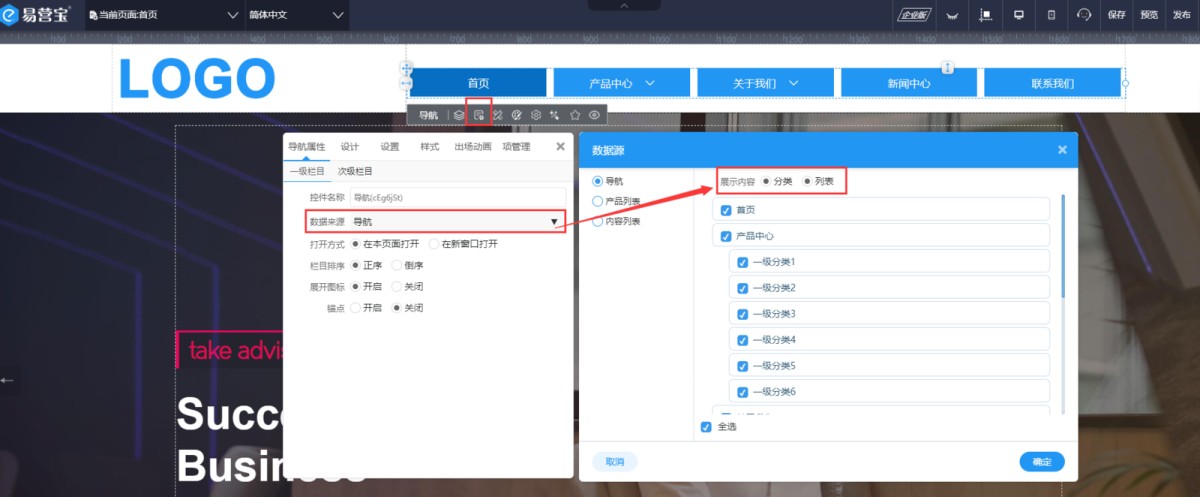Click the 确定 confirm button
The height and width of the screenshot is (497, 1200).
click(1041, 462)
